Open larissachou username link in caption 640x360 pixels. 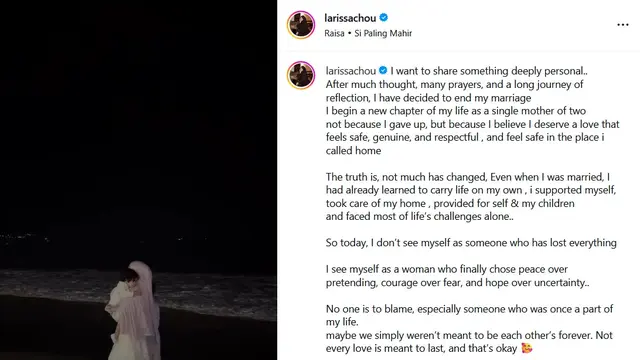point(351,71)
